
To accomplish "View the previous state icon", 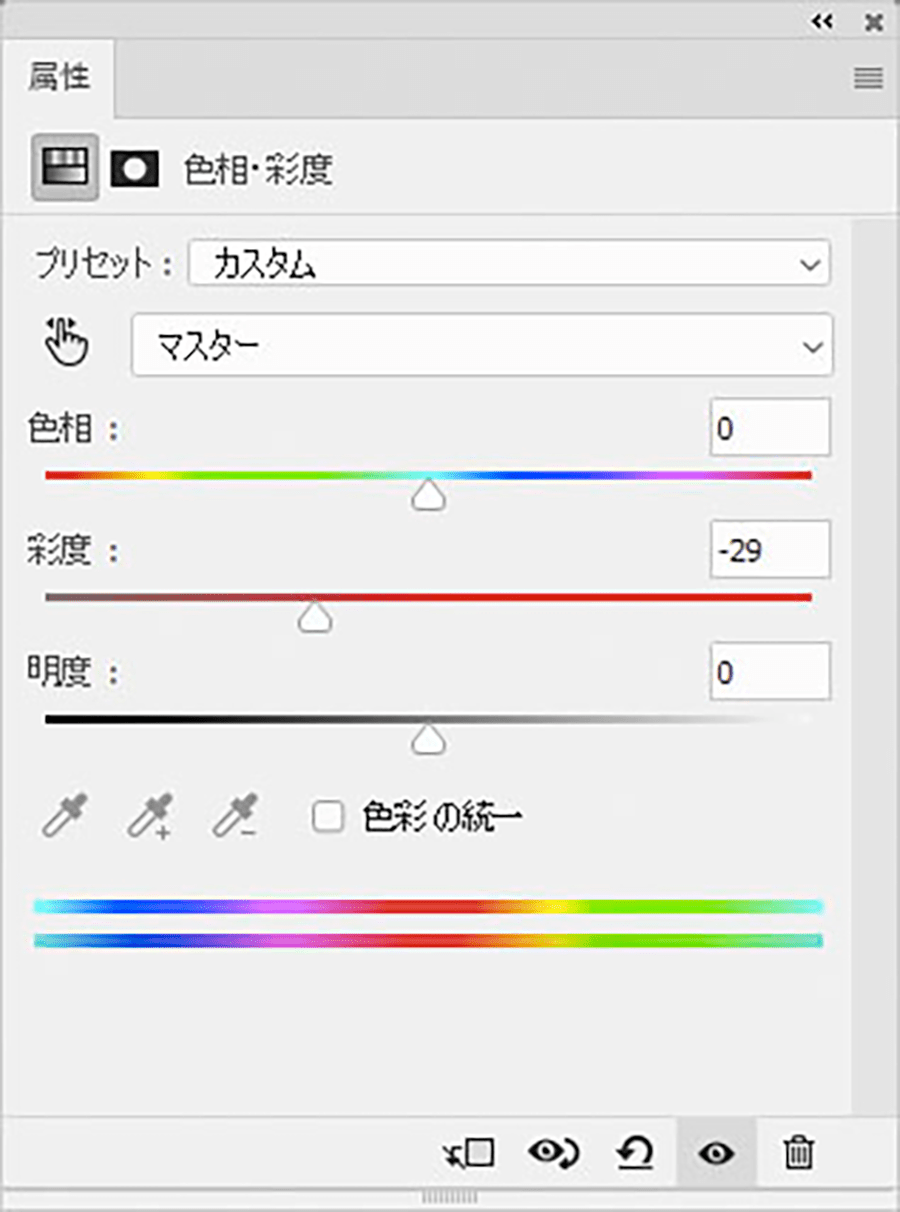I will pyautogui.click(x=554, y=1154).
